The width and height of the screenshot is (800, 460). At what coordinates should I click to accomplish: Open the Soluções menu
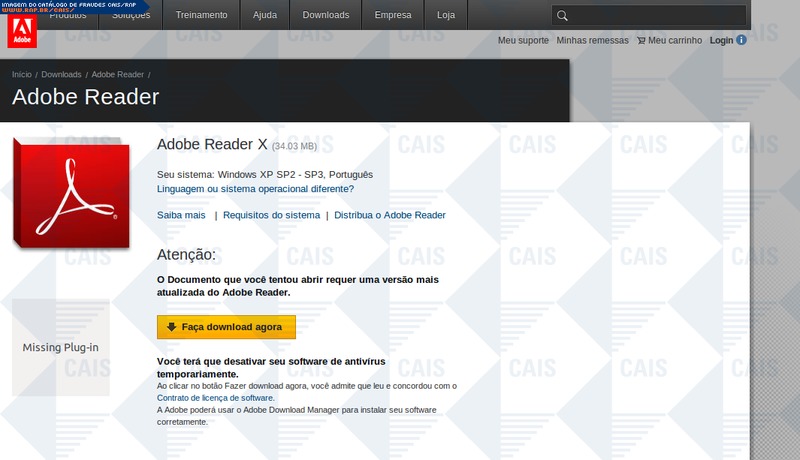click(x=131, y=15)
